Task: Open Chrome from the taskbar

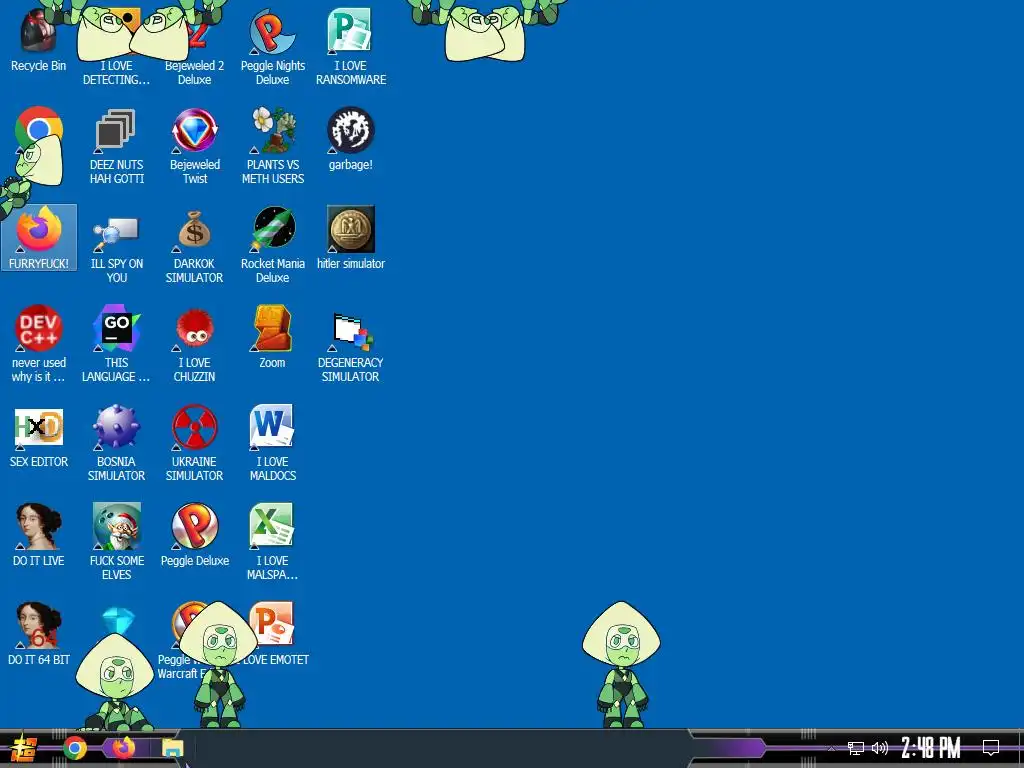Action: (x=75, y=748)
